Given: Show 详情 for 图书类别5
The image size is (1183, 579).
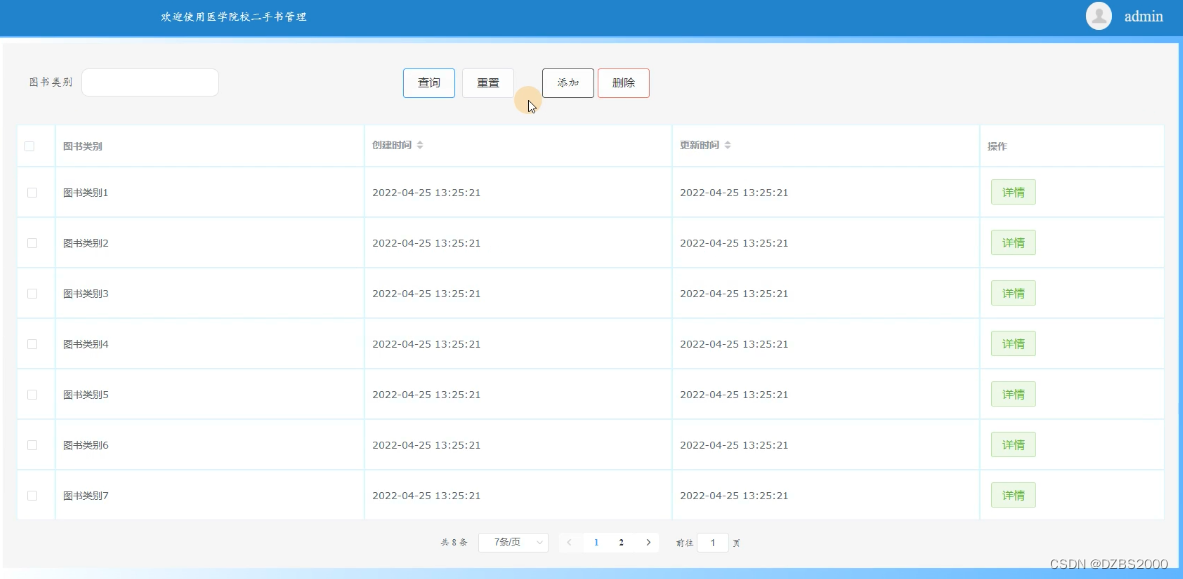Looking at the screenshot, I should pyautogui.click(x=1012, y=394).
